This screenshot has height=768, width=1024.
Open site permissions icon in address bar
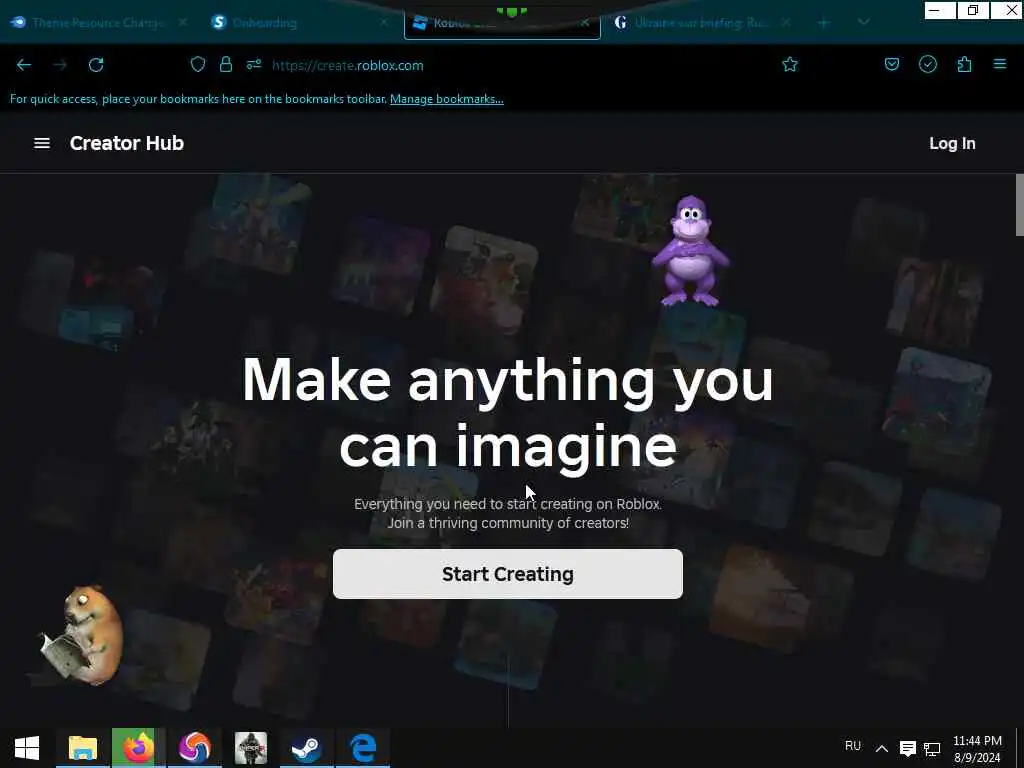[x=254, y=64]
